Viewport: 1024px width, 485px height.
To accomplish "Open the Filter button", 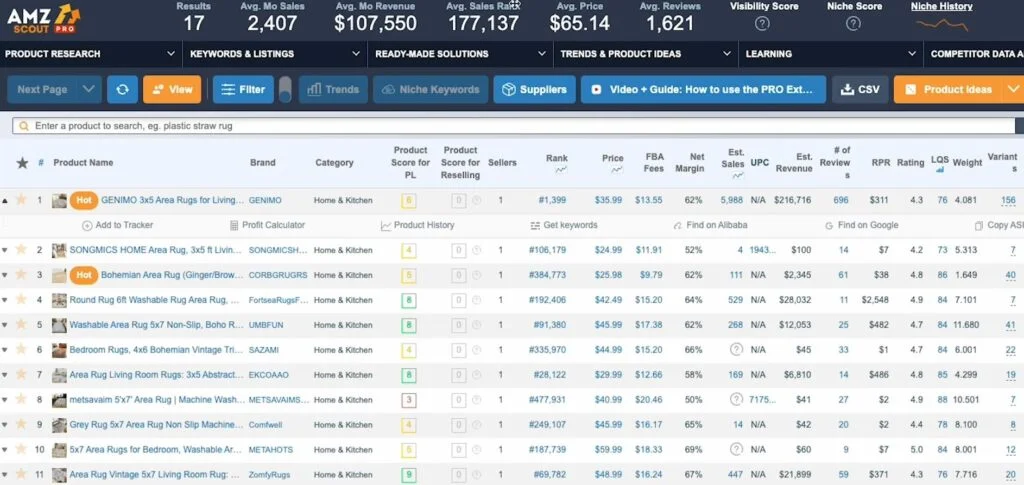I will pos(243,89).
